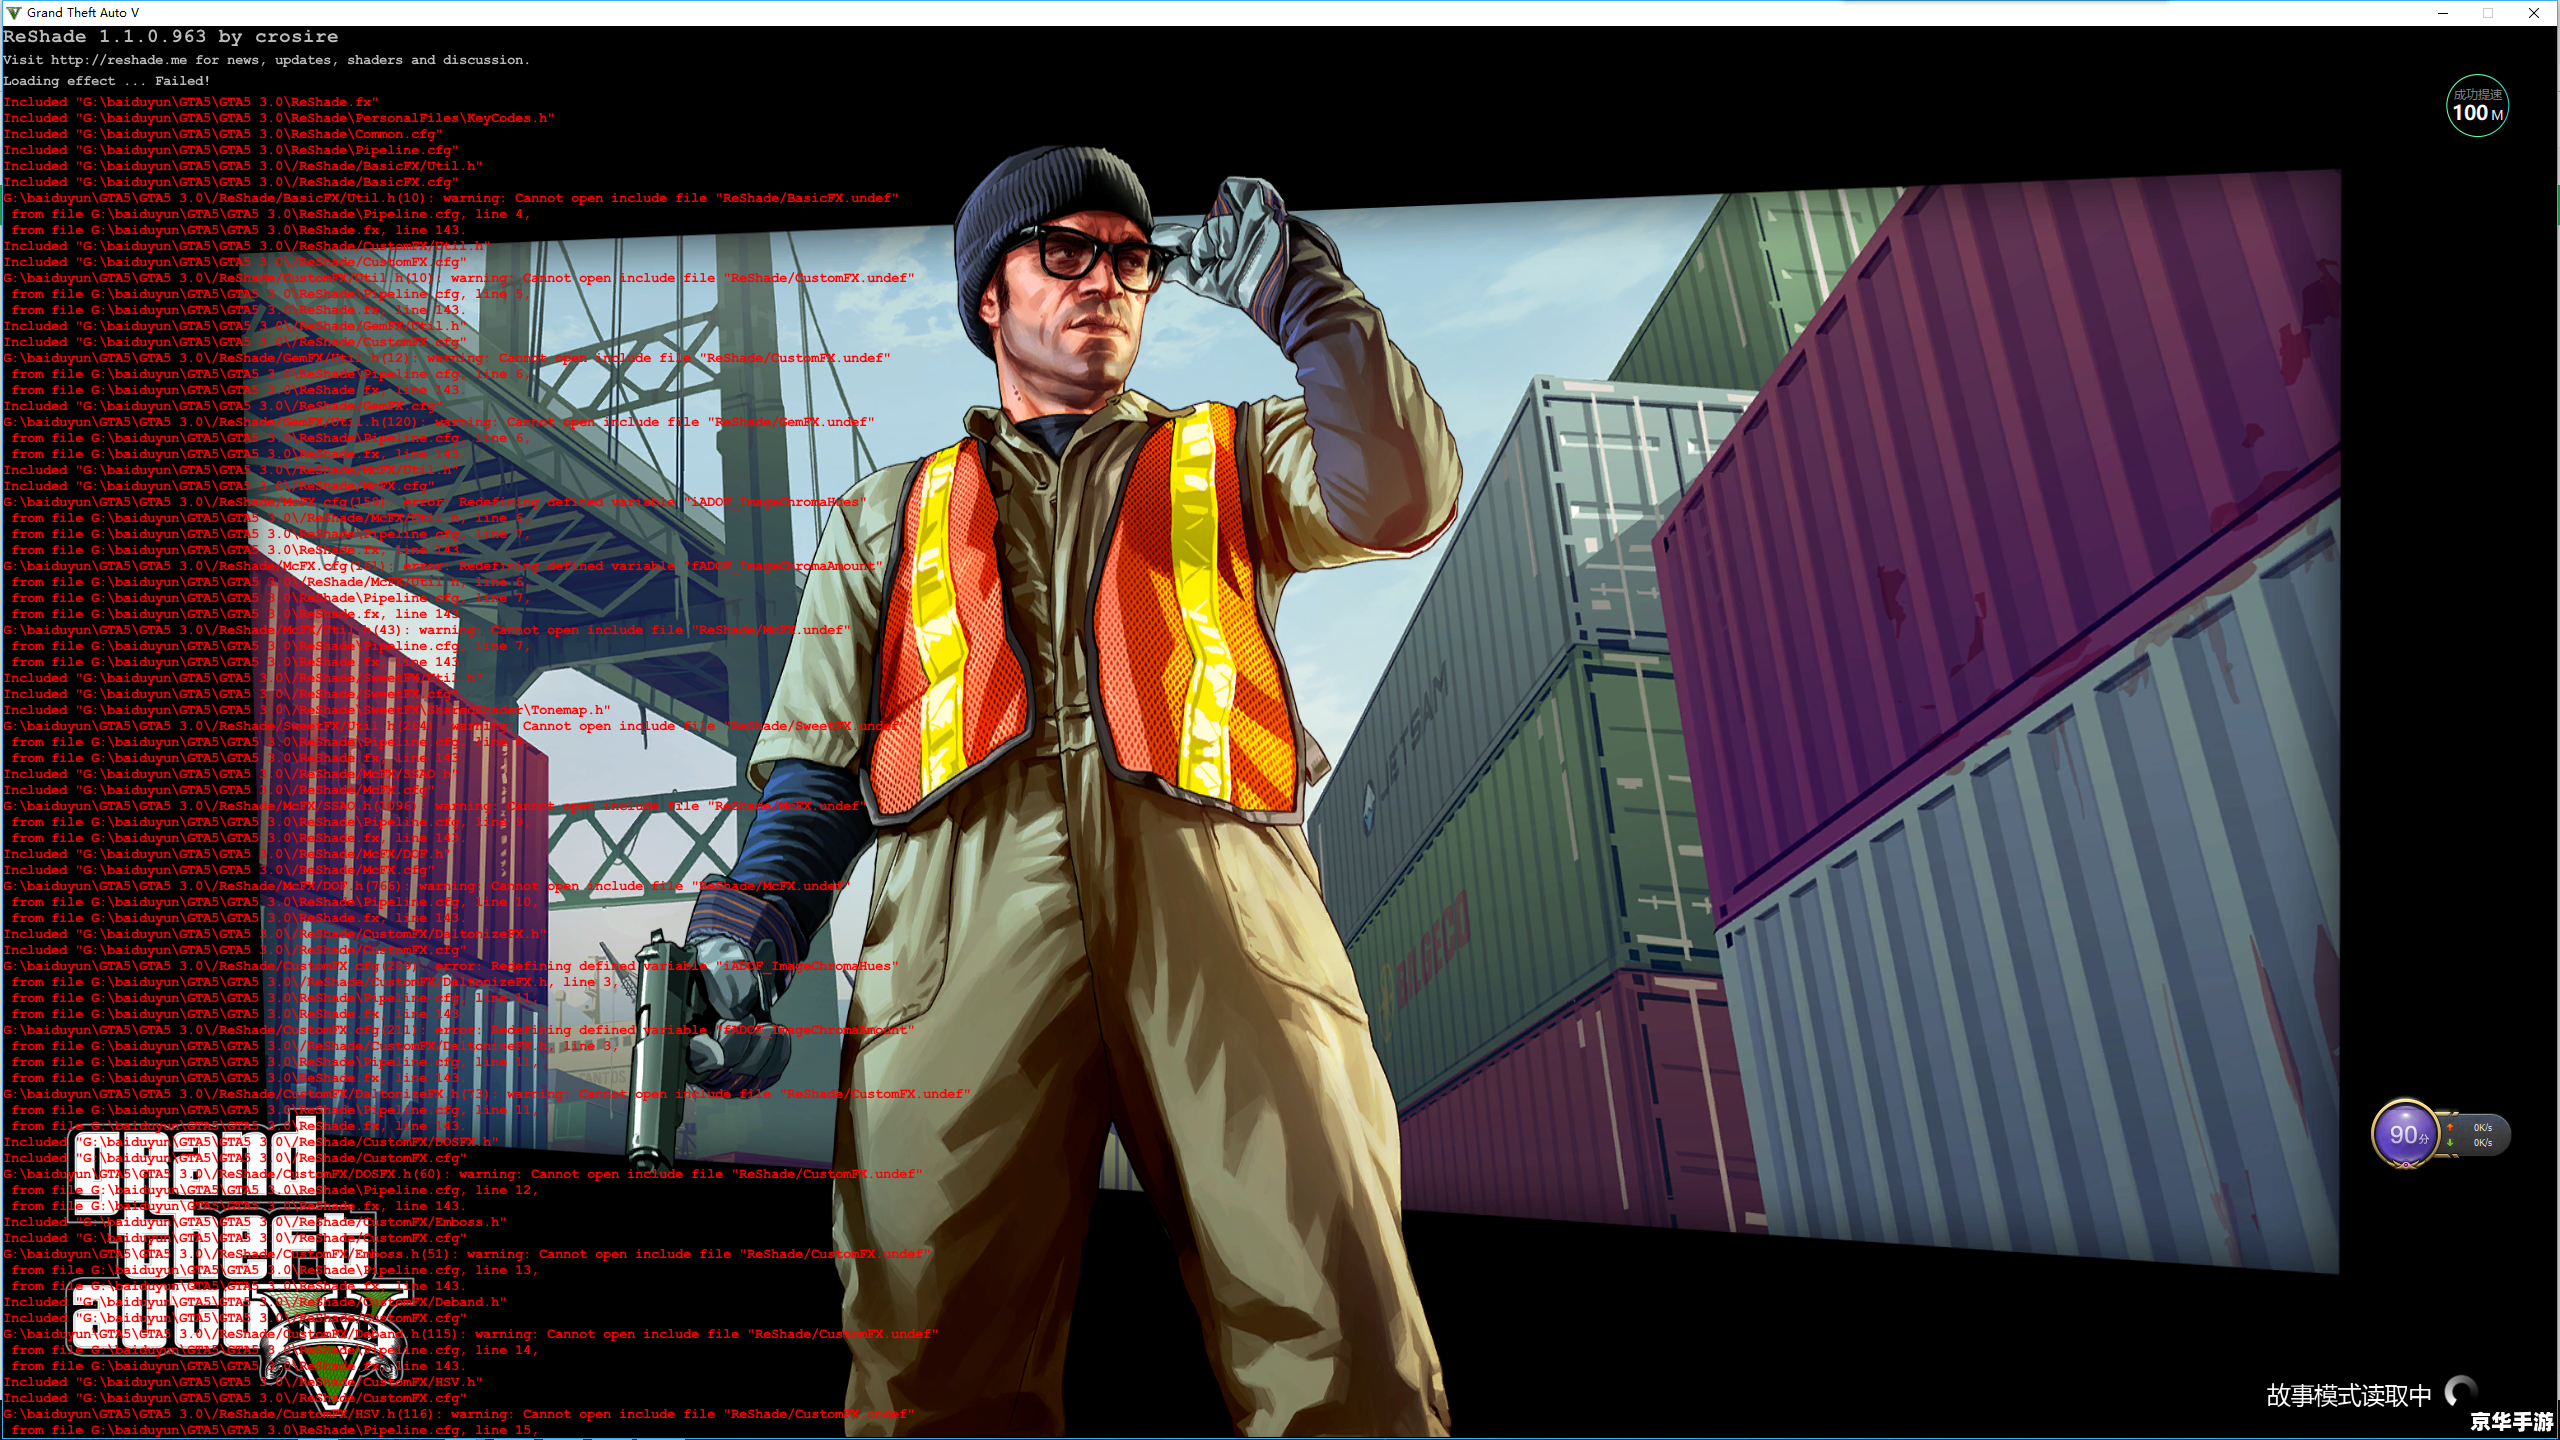Image resolution: width=2560 pixels, height=1440 pixels.
Task: Click the "Pipeline.cfg, line 14" from-file line
Action: click(275, 1350)
